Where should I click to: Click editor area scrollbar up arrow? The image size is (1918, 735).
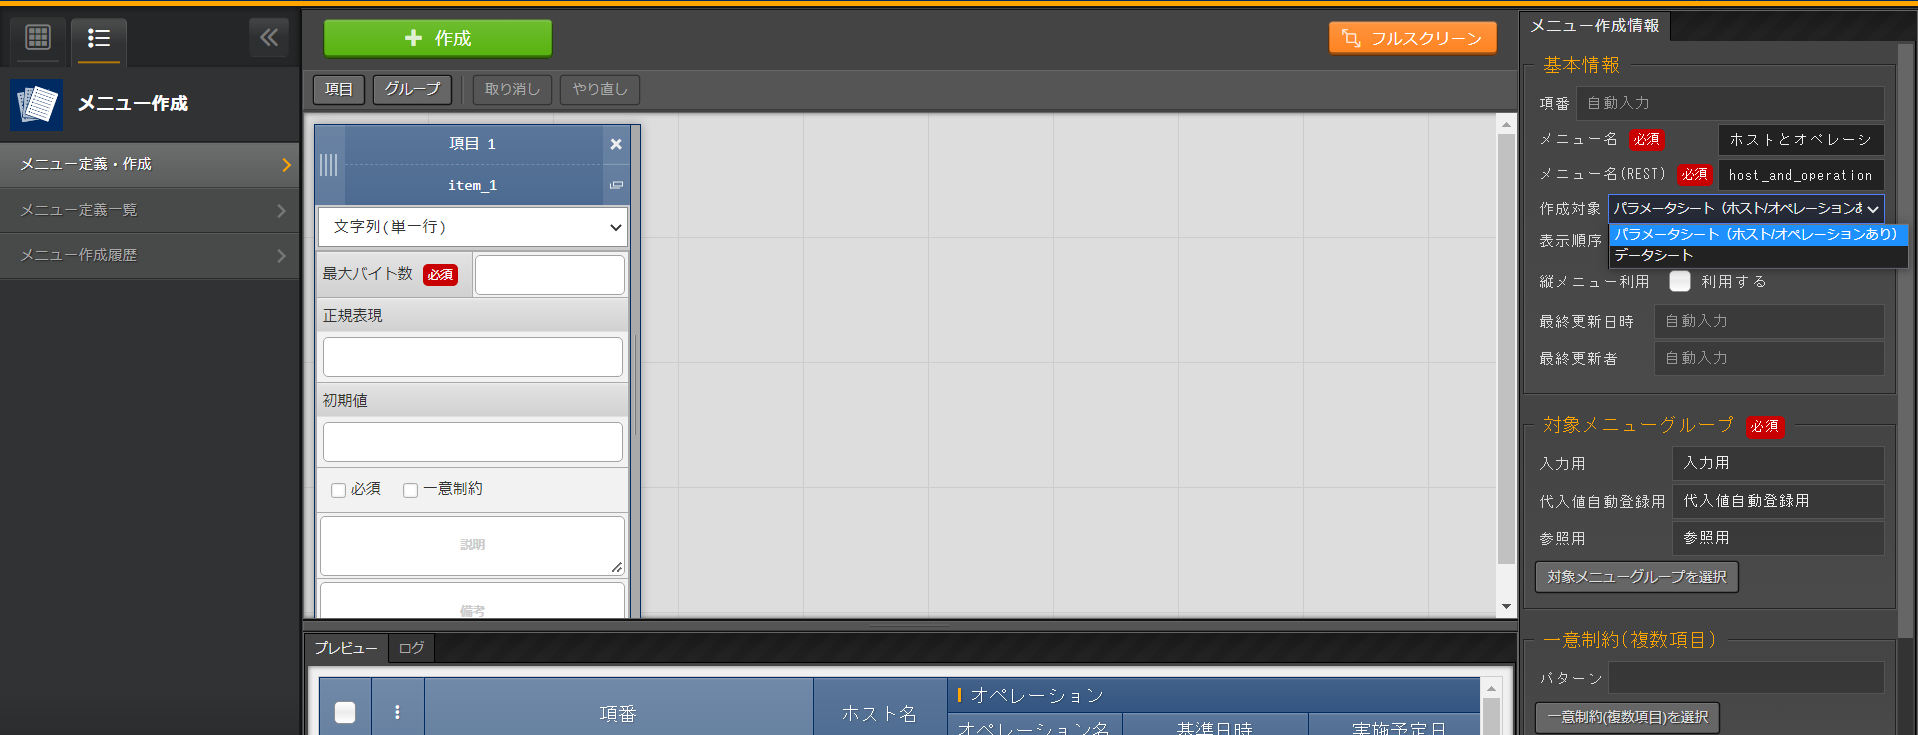[x=1506, y=125]
